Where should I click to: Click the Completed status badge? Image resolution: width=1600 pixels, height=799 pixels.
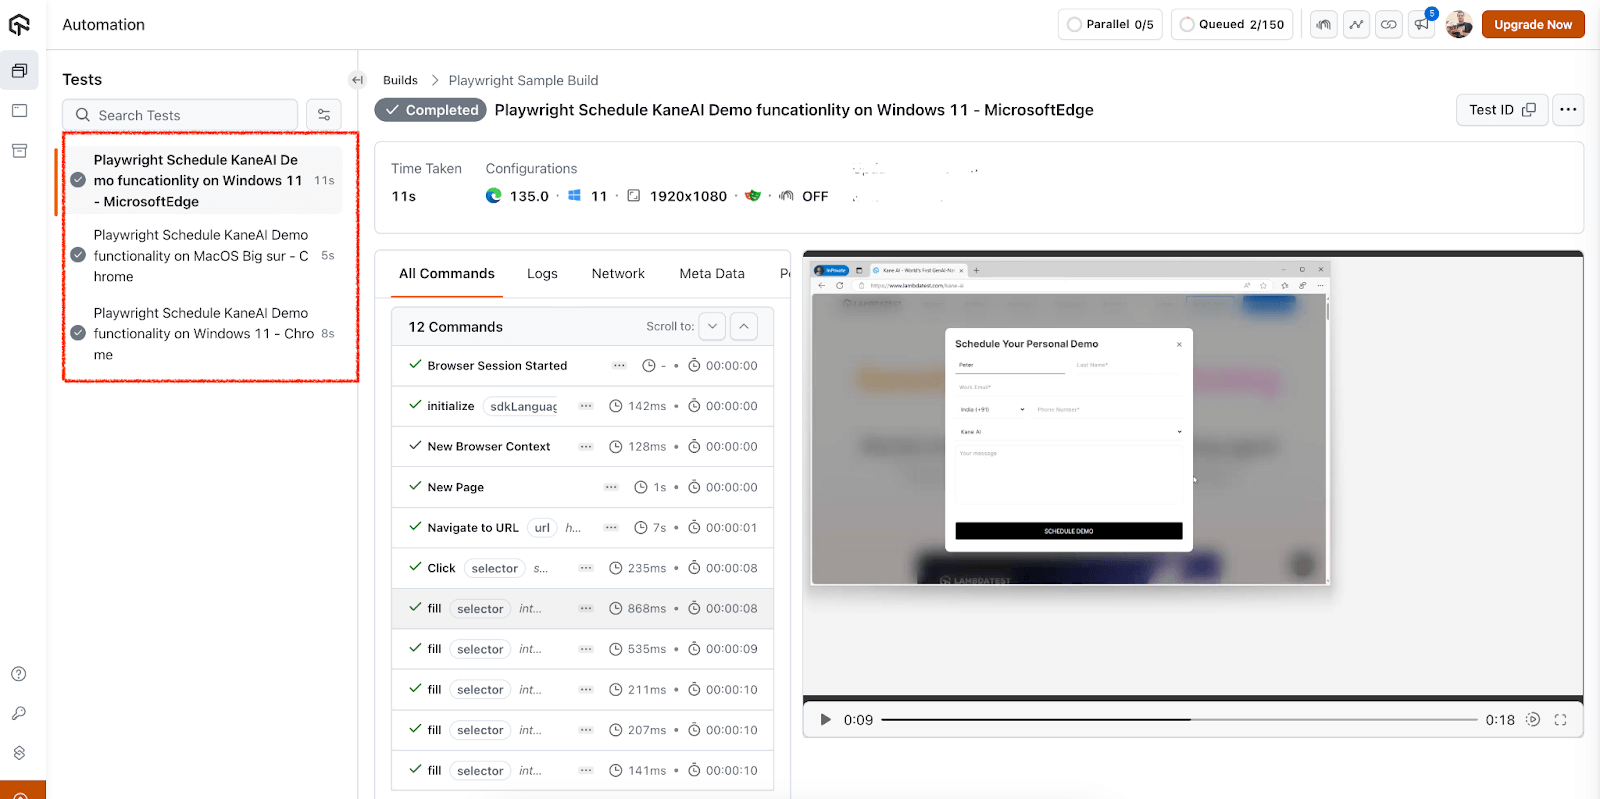coord(431,110)
